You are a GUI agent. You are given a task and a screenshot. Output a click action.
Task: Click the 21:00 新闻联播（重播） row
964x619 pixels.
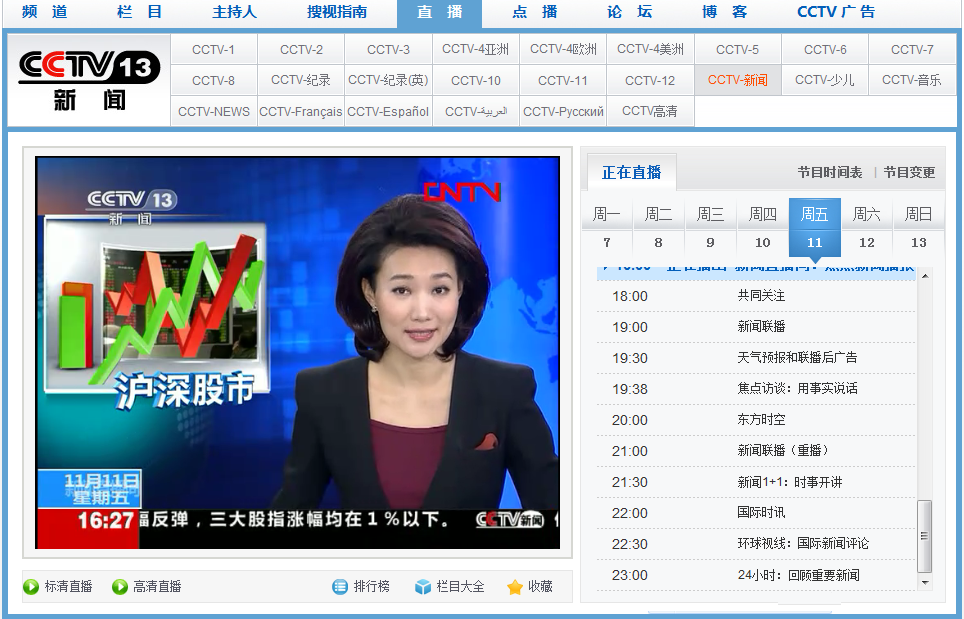756,451
